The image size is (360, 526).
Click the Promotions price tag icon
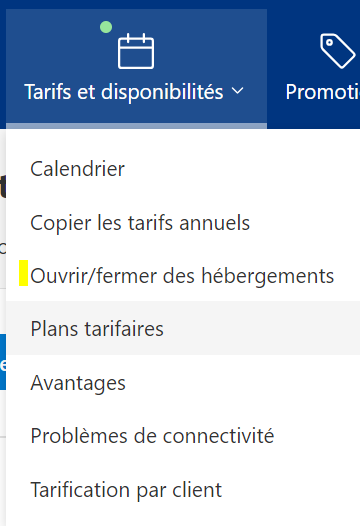pos(338,51)
